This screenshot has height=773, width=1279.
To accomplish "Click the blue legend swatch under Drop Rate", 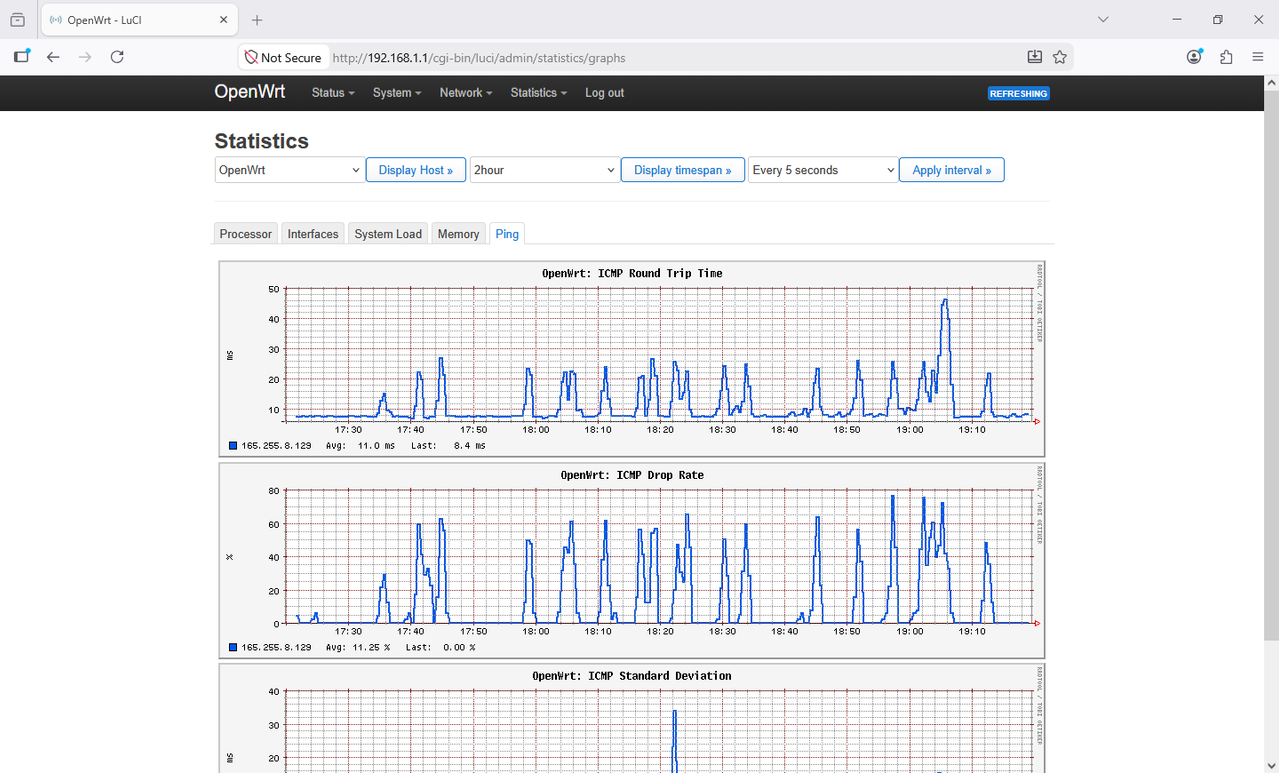I will tap(233, 648).
